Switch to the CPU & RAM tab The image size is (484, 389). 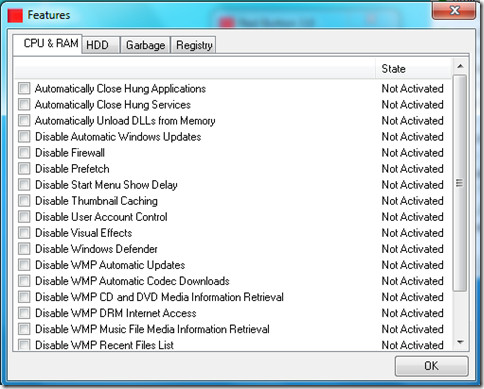pos(48,44)
